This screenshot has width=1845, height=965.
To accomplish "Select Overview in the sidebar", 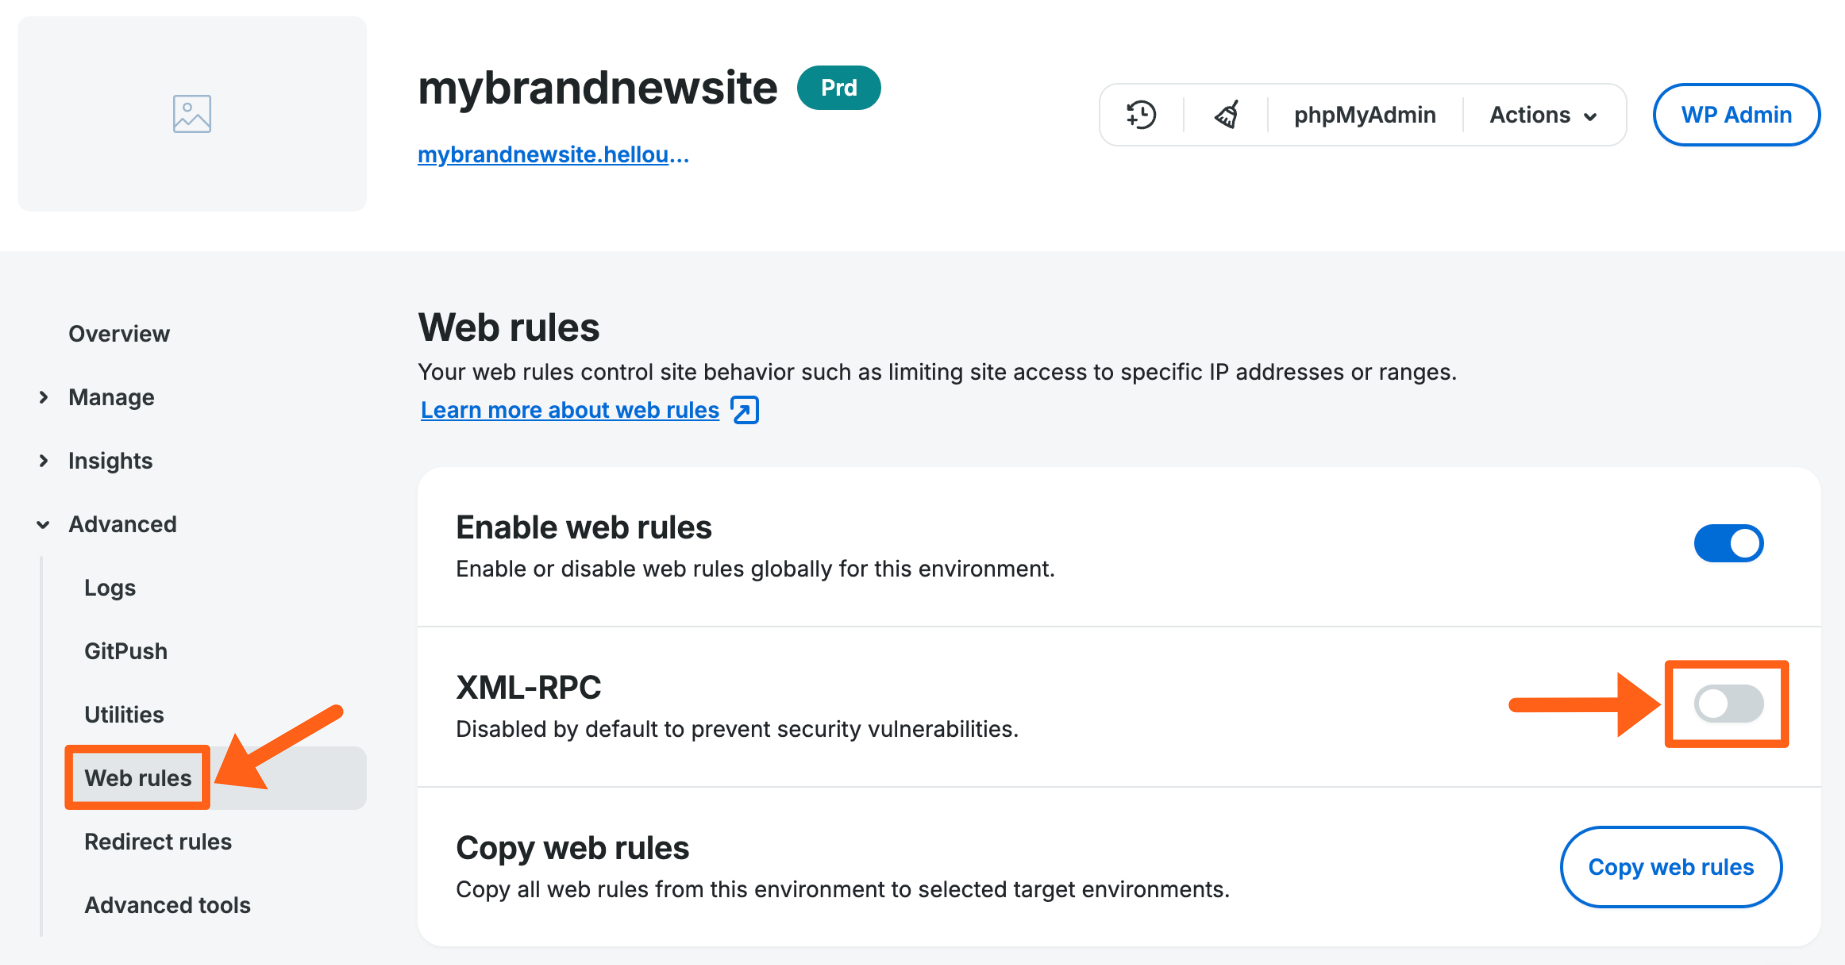I will [118, 333].
